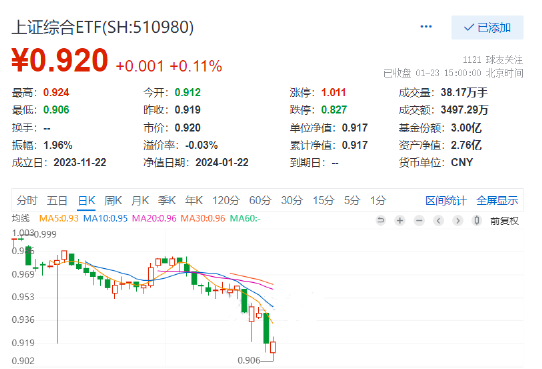Screen dimensions: 542x369
Task: Select the 60分 chart period tab
Action: pyautogui.click(x=260, y=200)
